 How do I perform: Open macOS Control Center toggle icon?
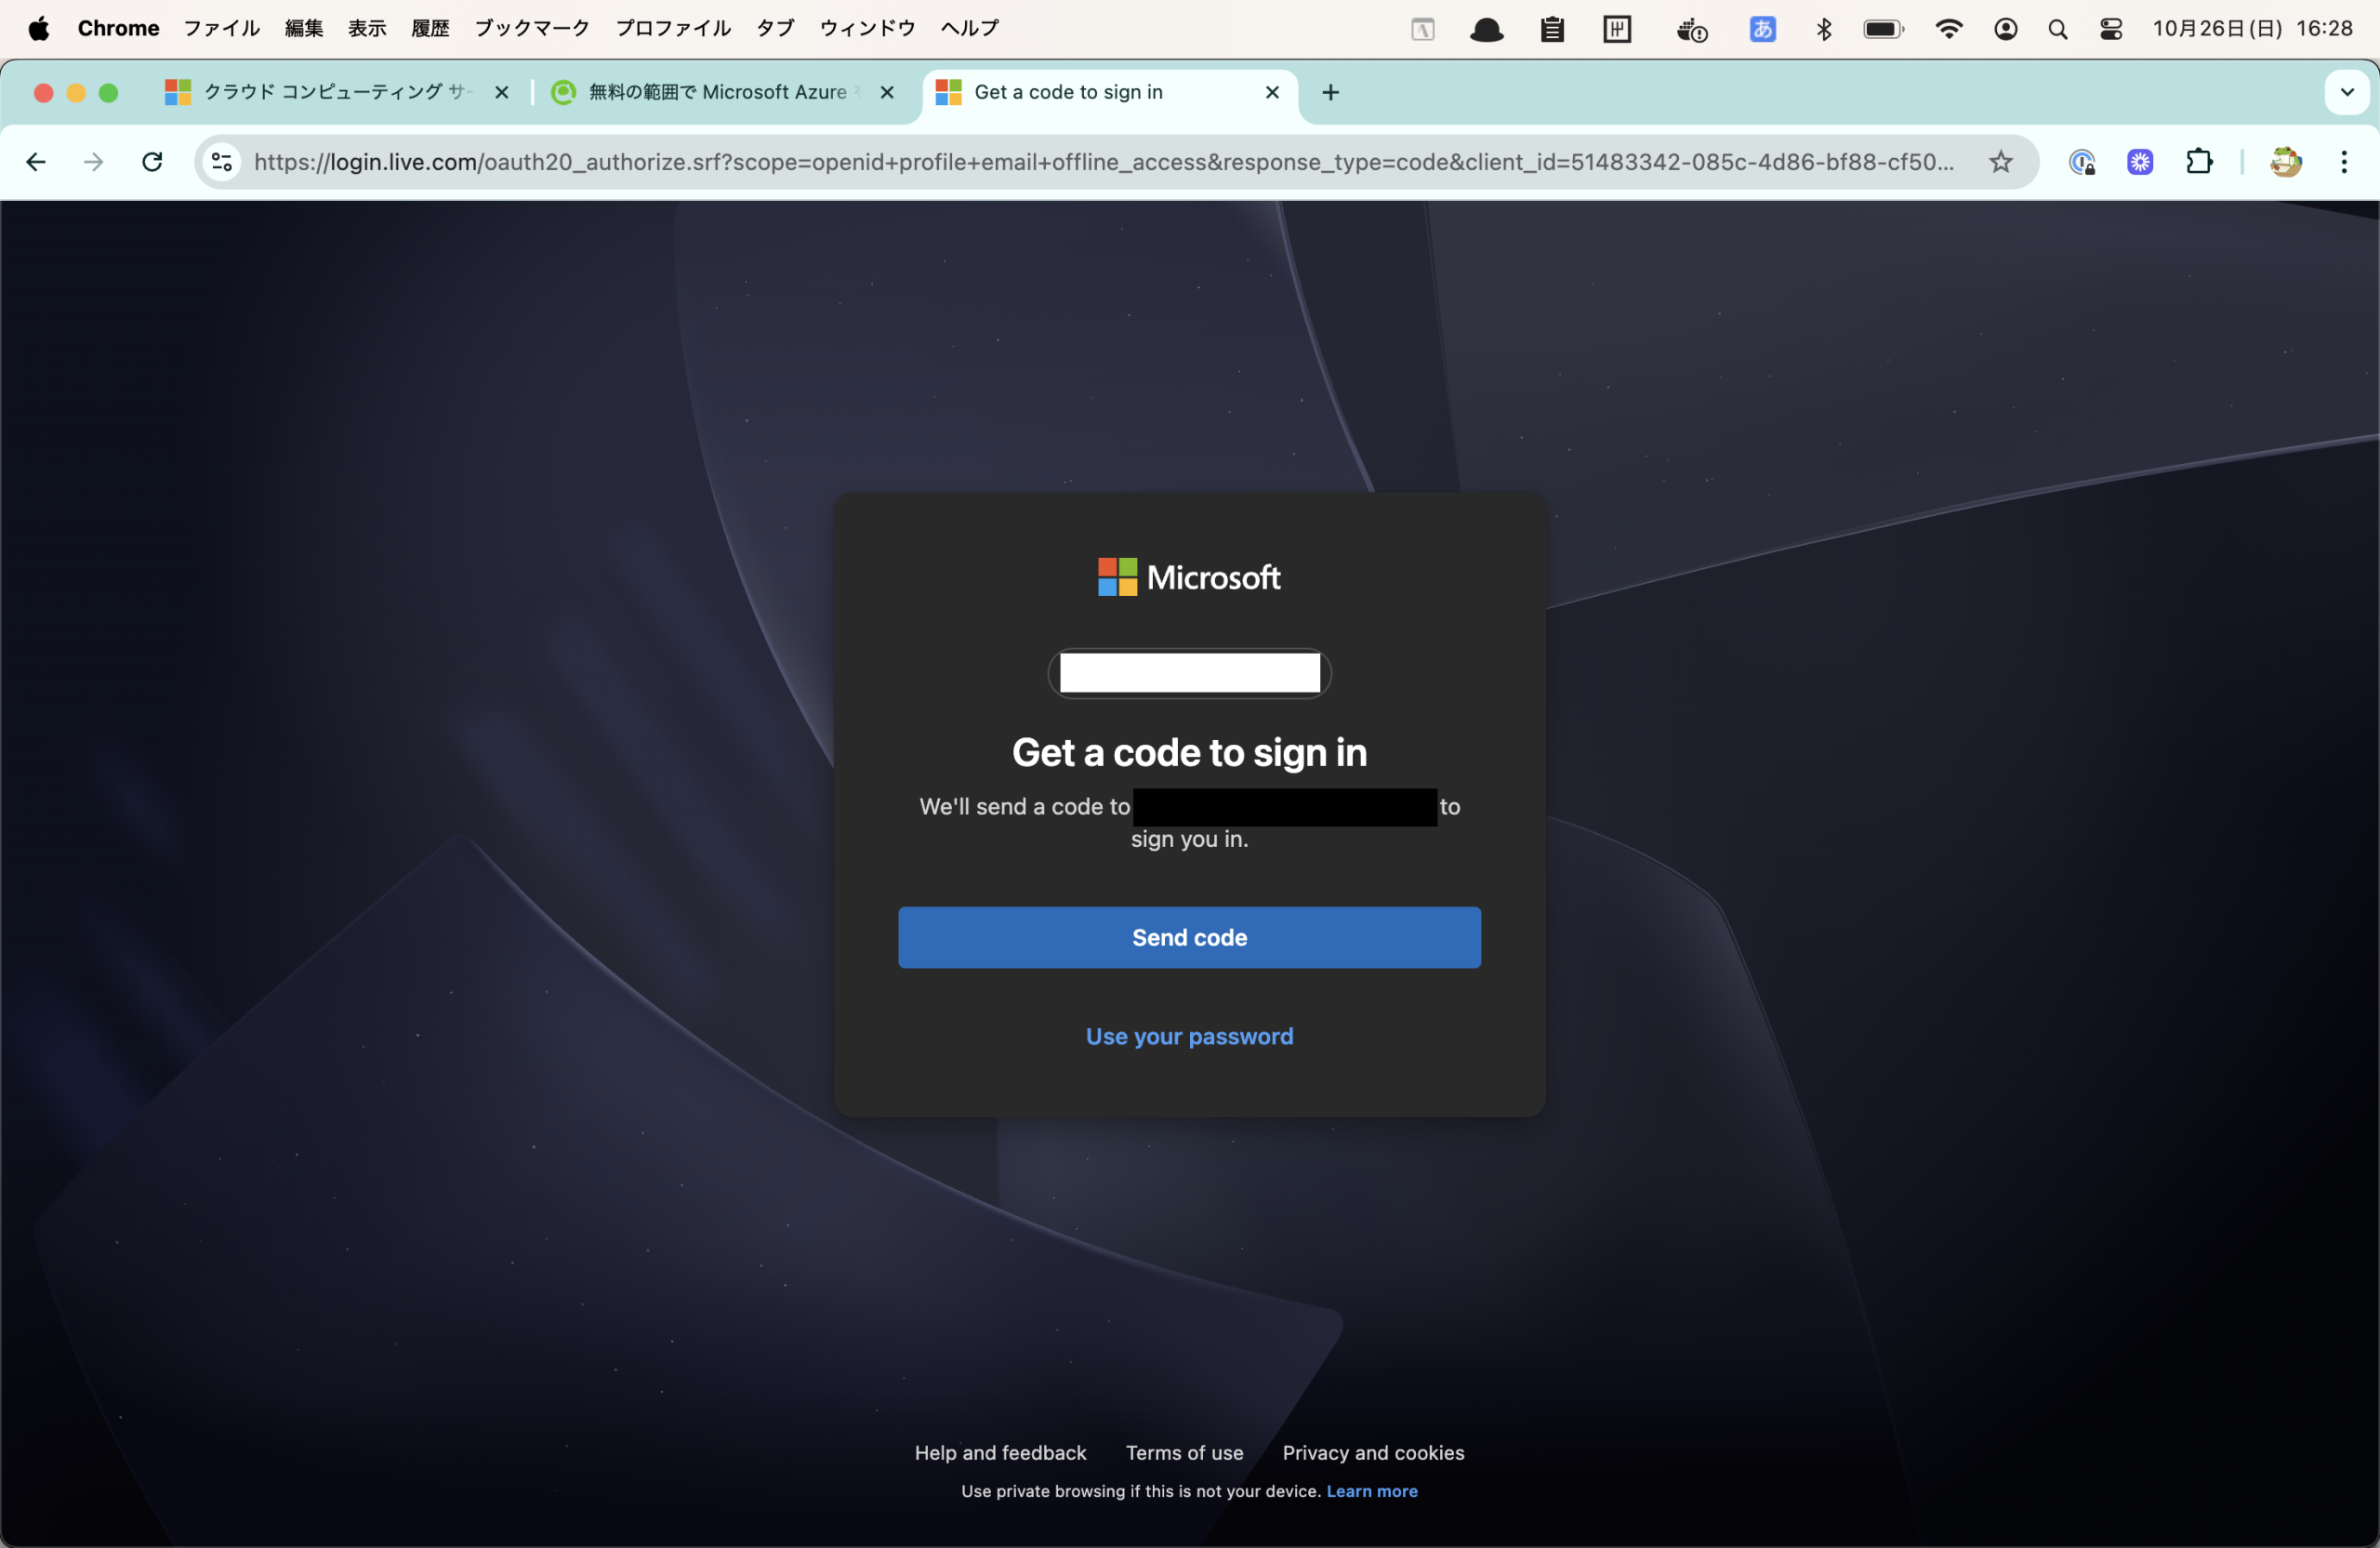pyautogui.click(x=2111, y=29)
